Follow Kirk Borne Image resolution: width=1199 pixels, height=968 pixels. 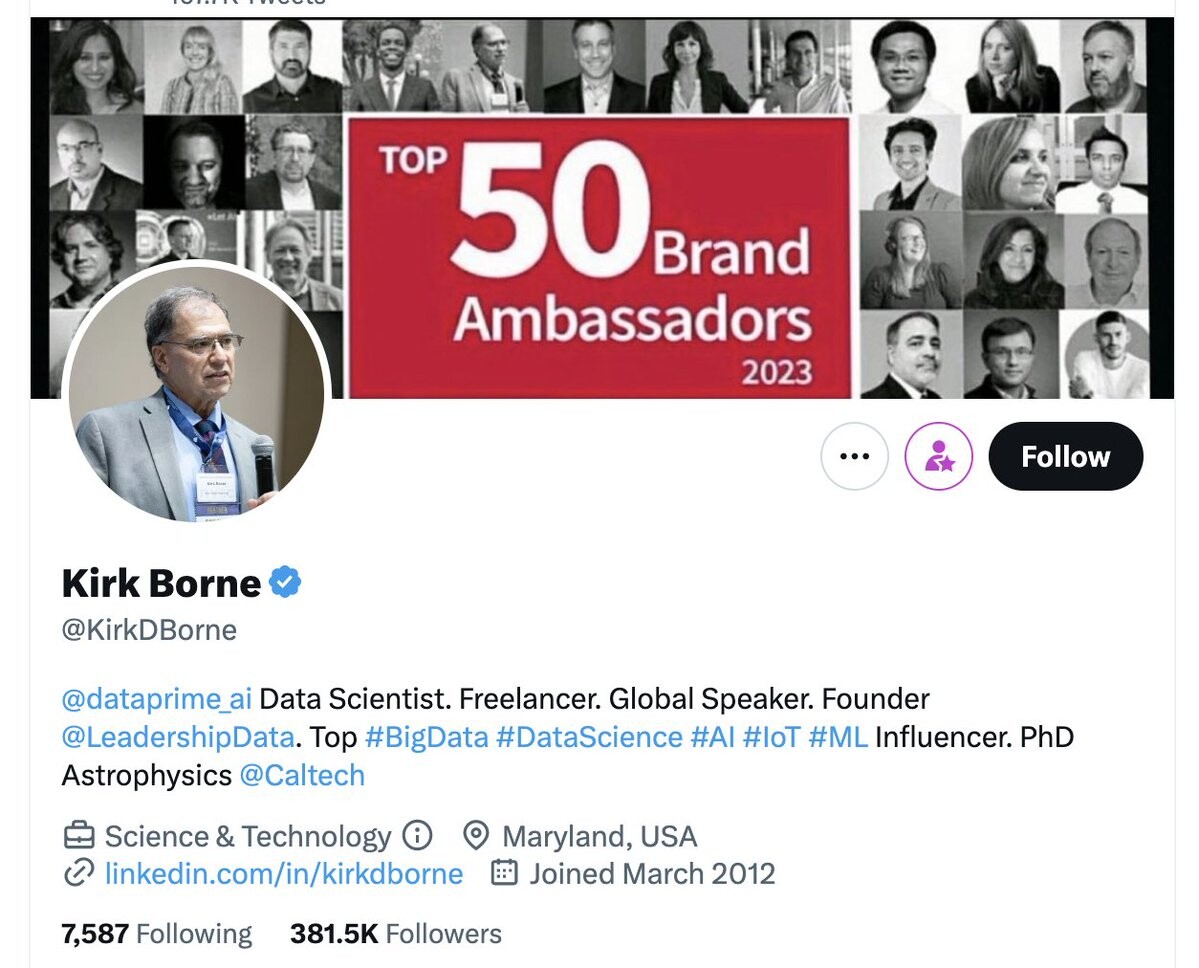click(x=1065, y=457)
